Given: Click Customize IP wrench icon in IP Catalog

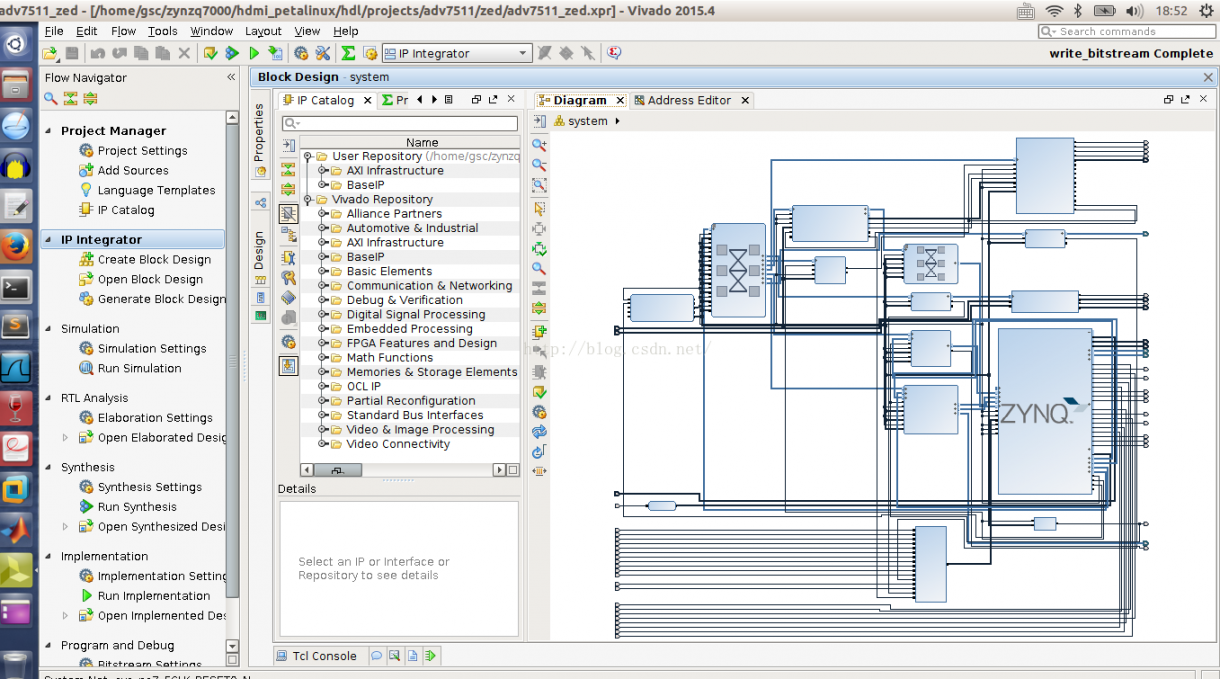Looking at the screenshot, I should coord(288,257).
